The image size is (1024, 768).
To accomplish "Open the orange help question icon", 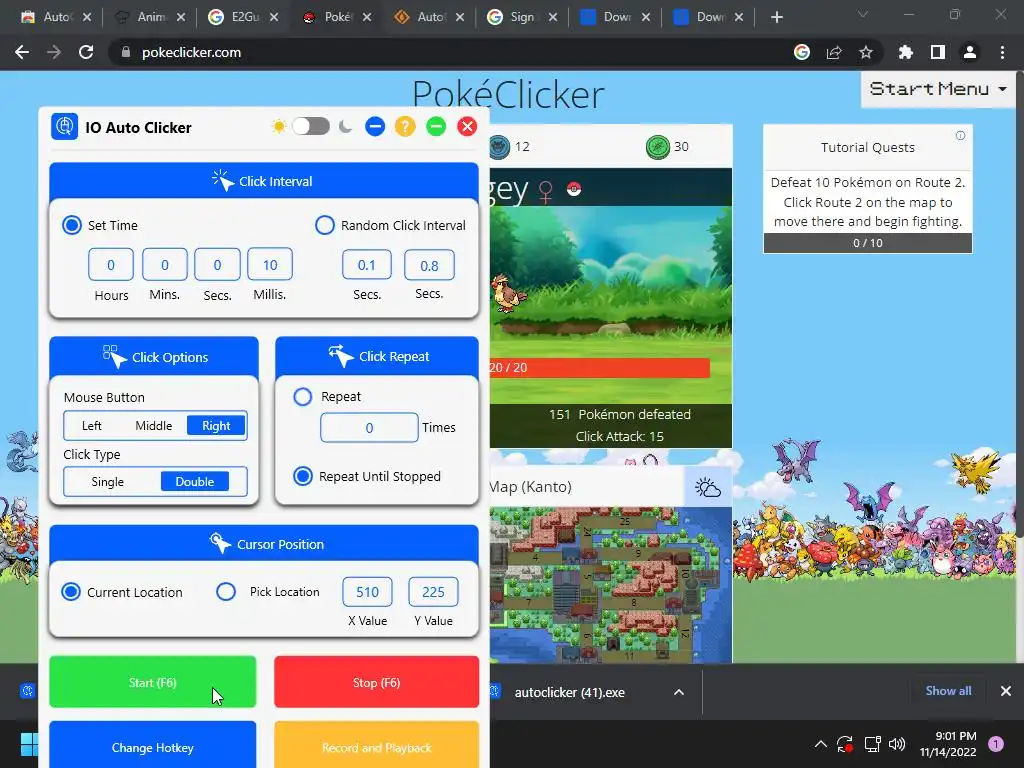I will pos(405,126).
